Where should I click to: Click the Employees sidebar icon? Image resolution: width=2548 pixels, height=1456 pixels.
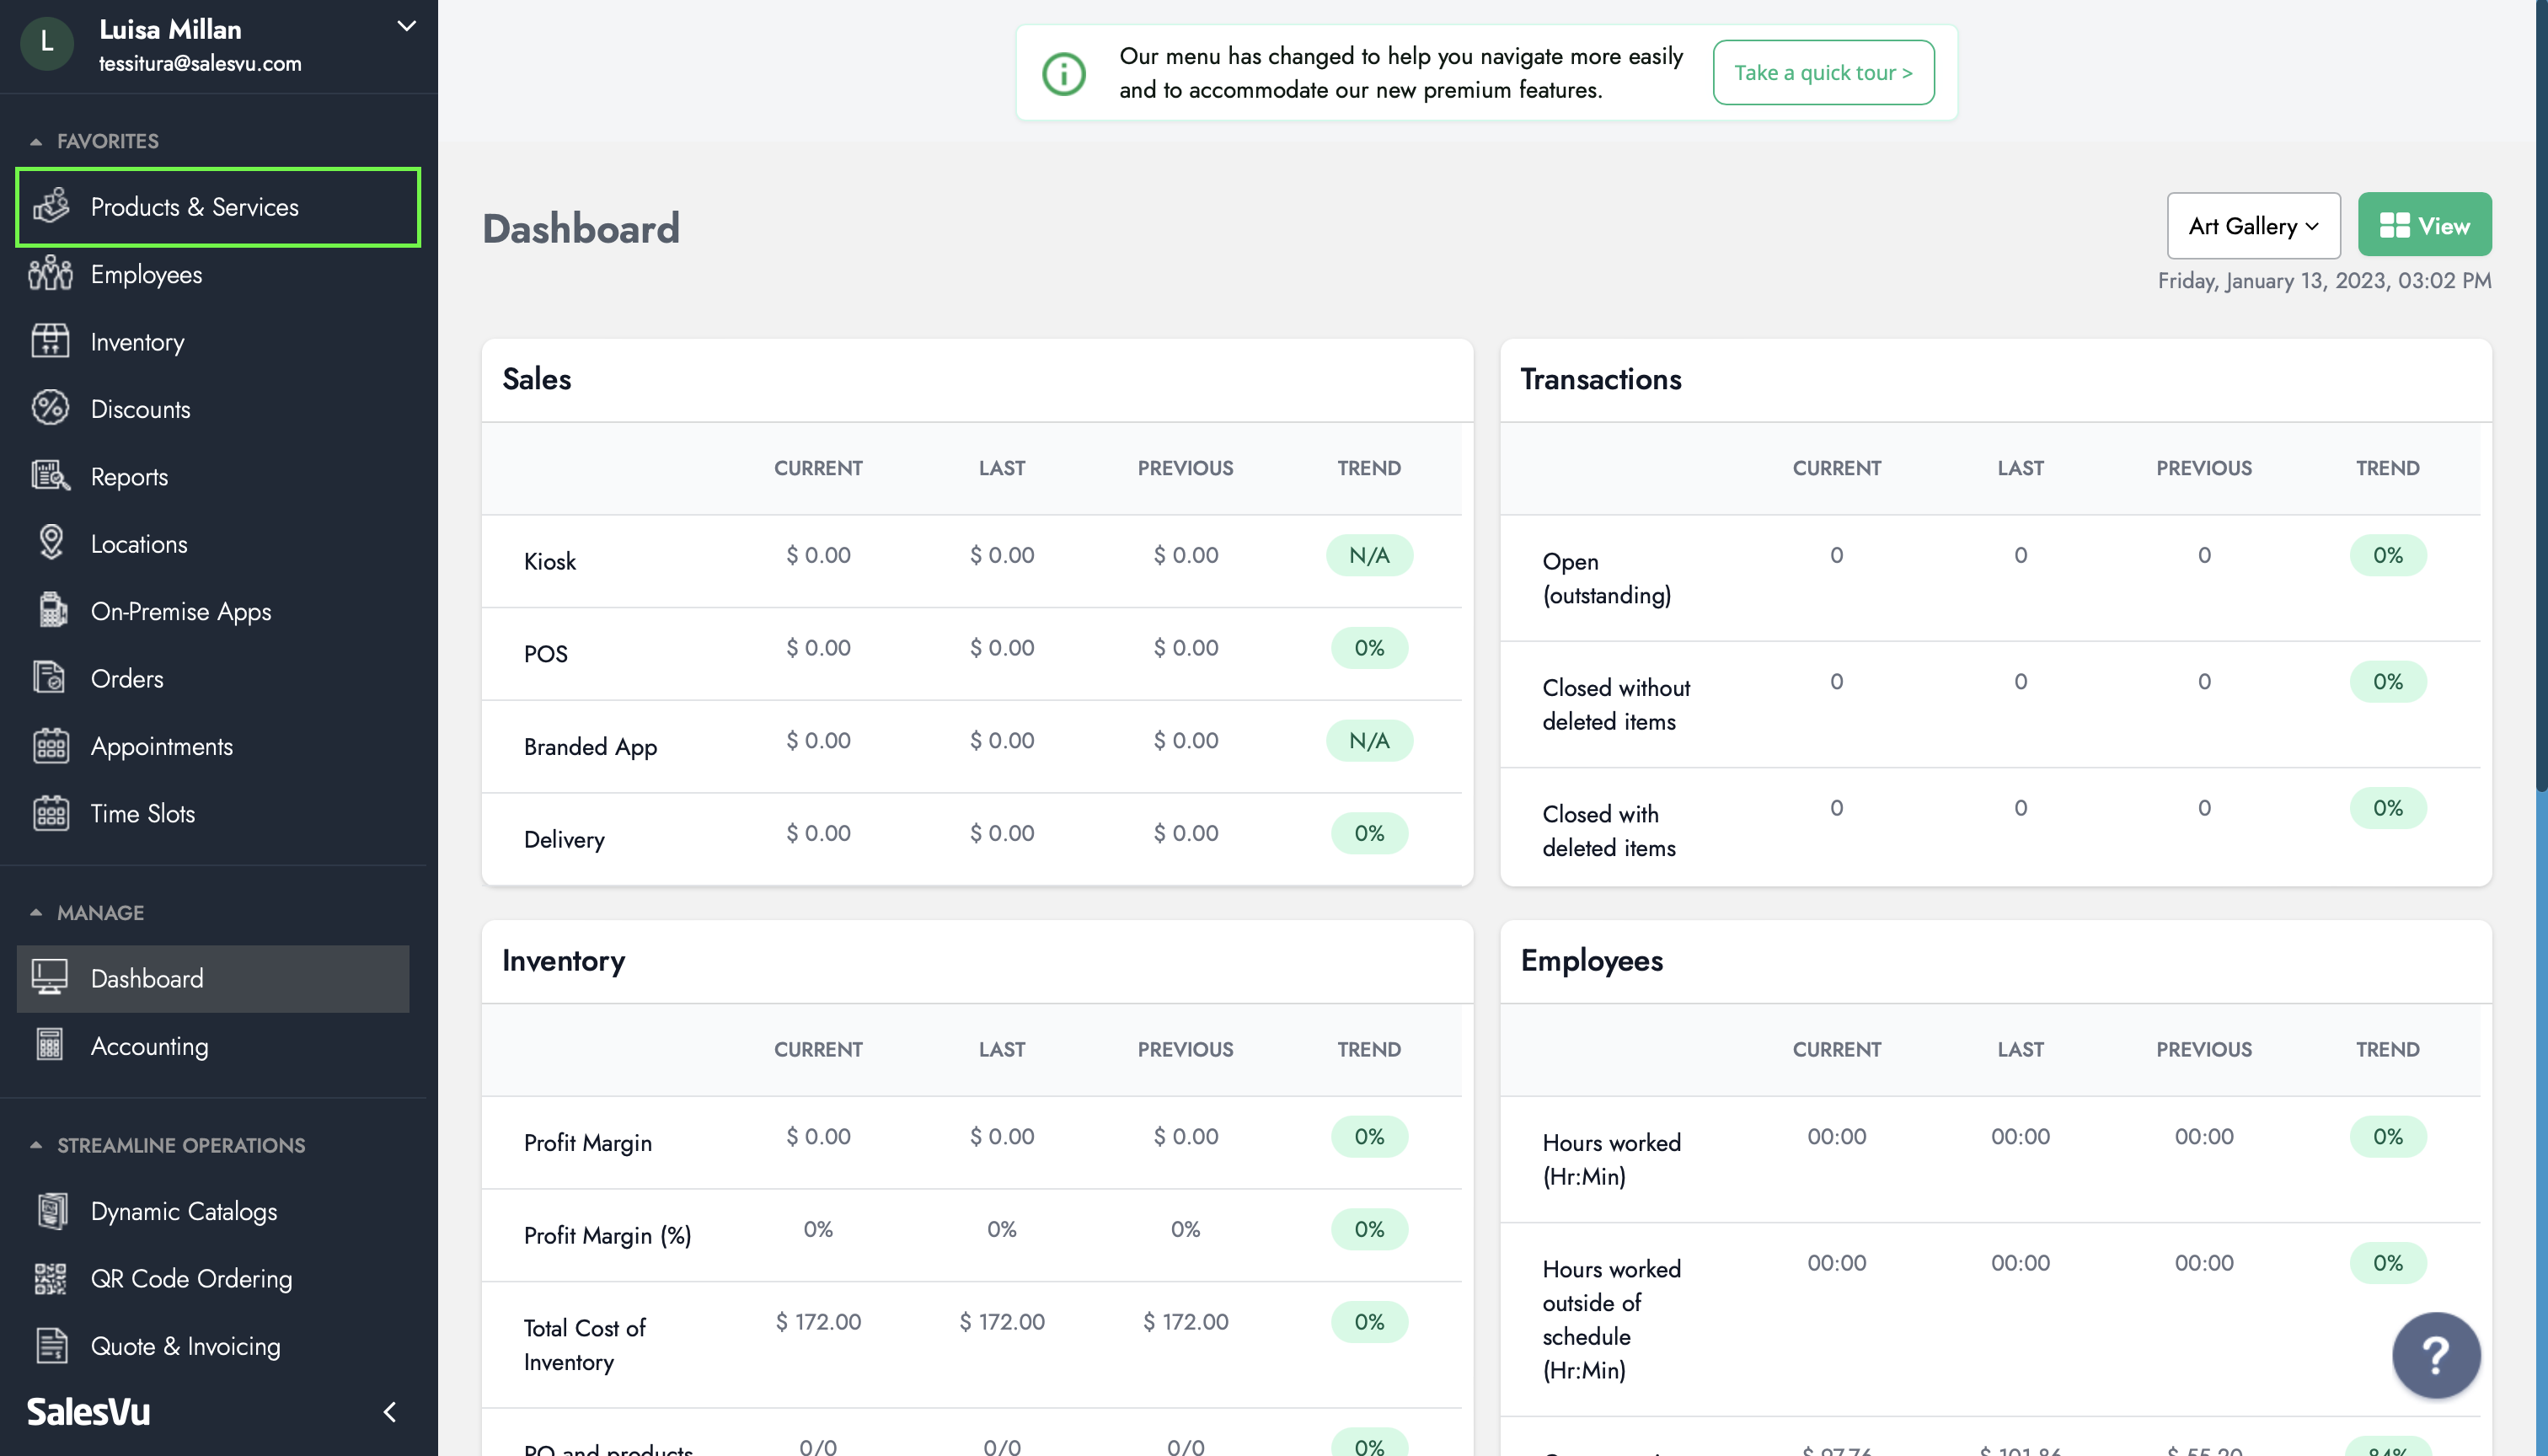(x=51, y=273)
